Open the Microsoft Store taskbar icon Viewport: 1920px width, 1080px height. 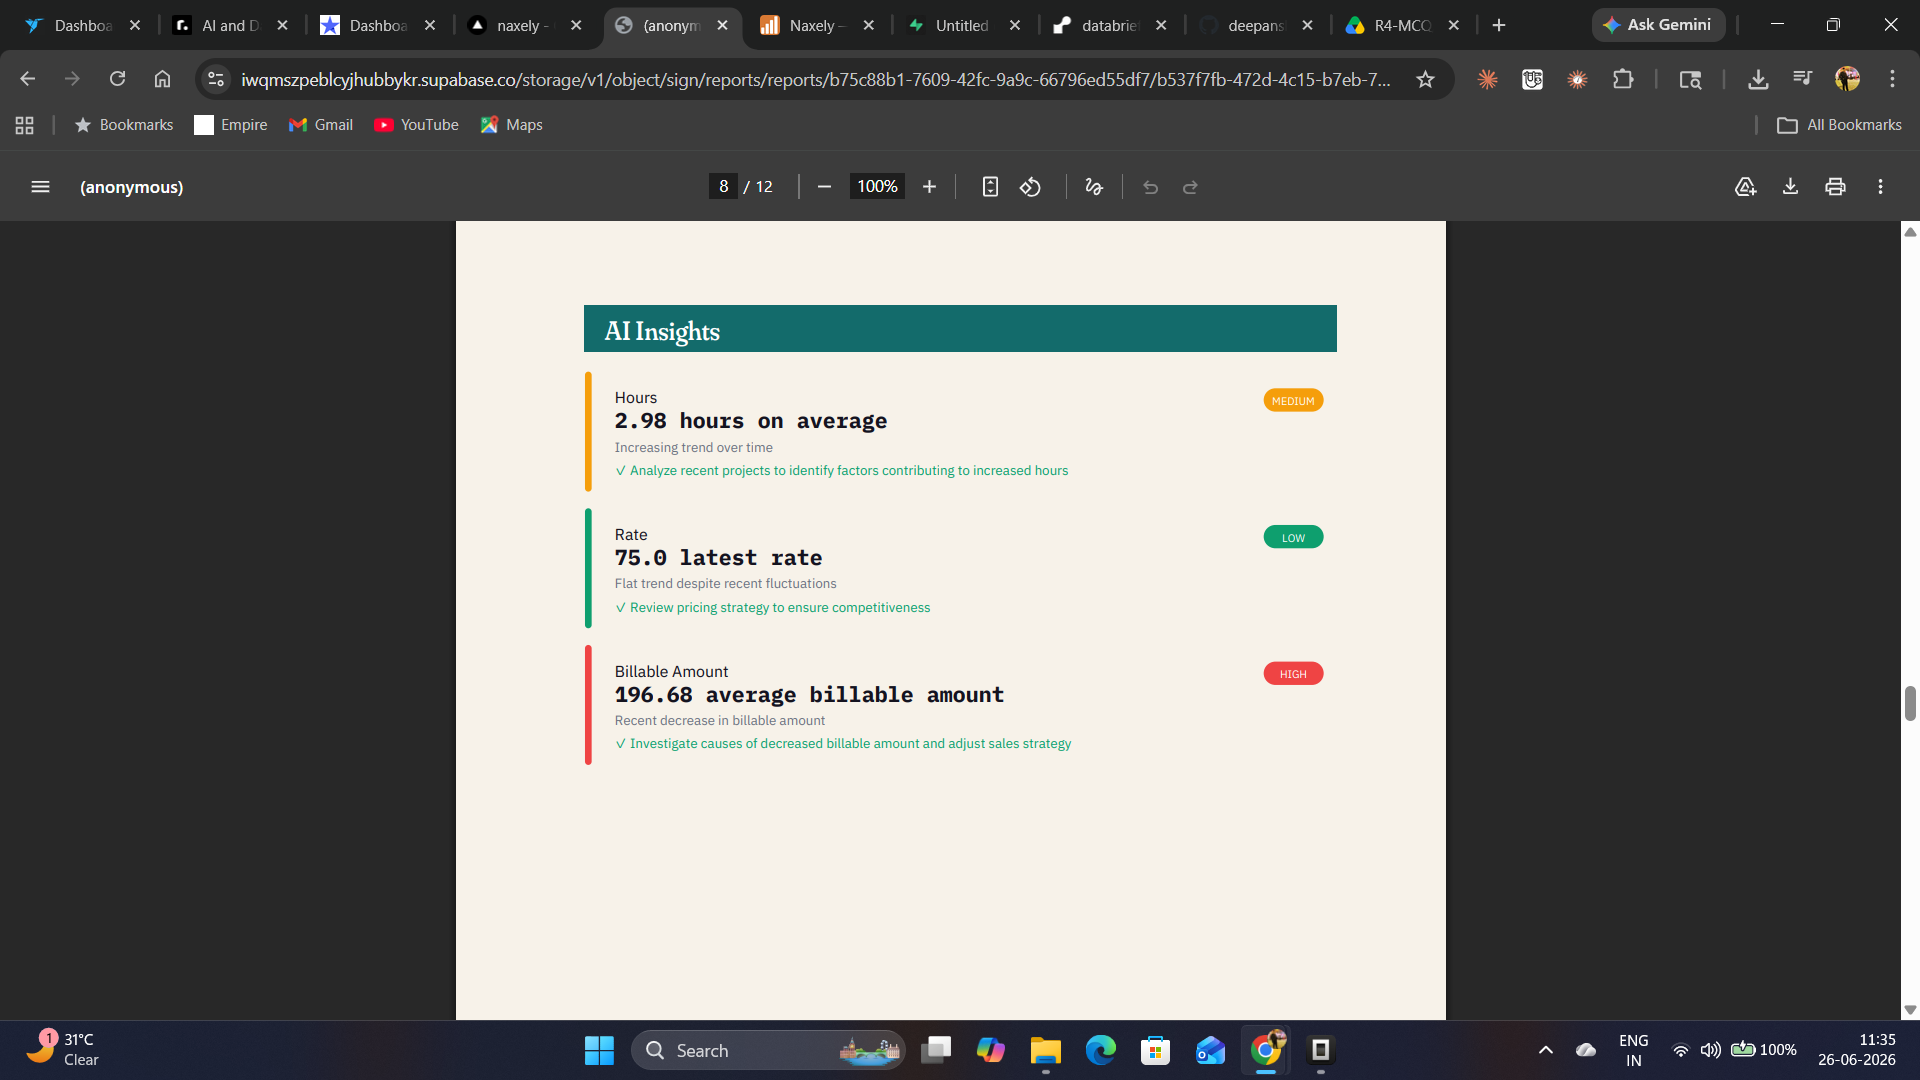point(1155,1050)
